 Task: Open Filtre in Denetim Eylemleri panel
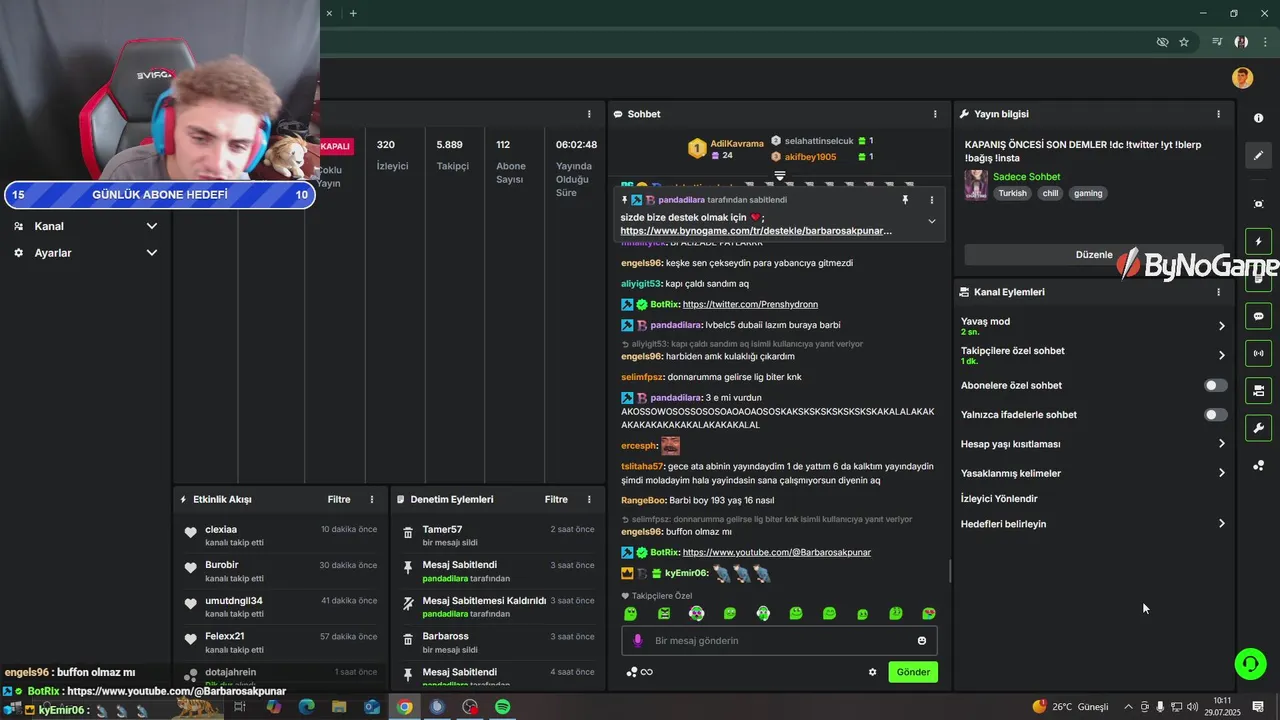[x=556, y=499]
